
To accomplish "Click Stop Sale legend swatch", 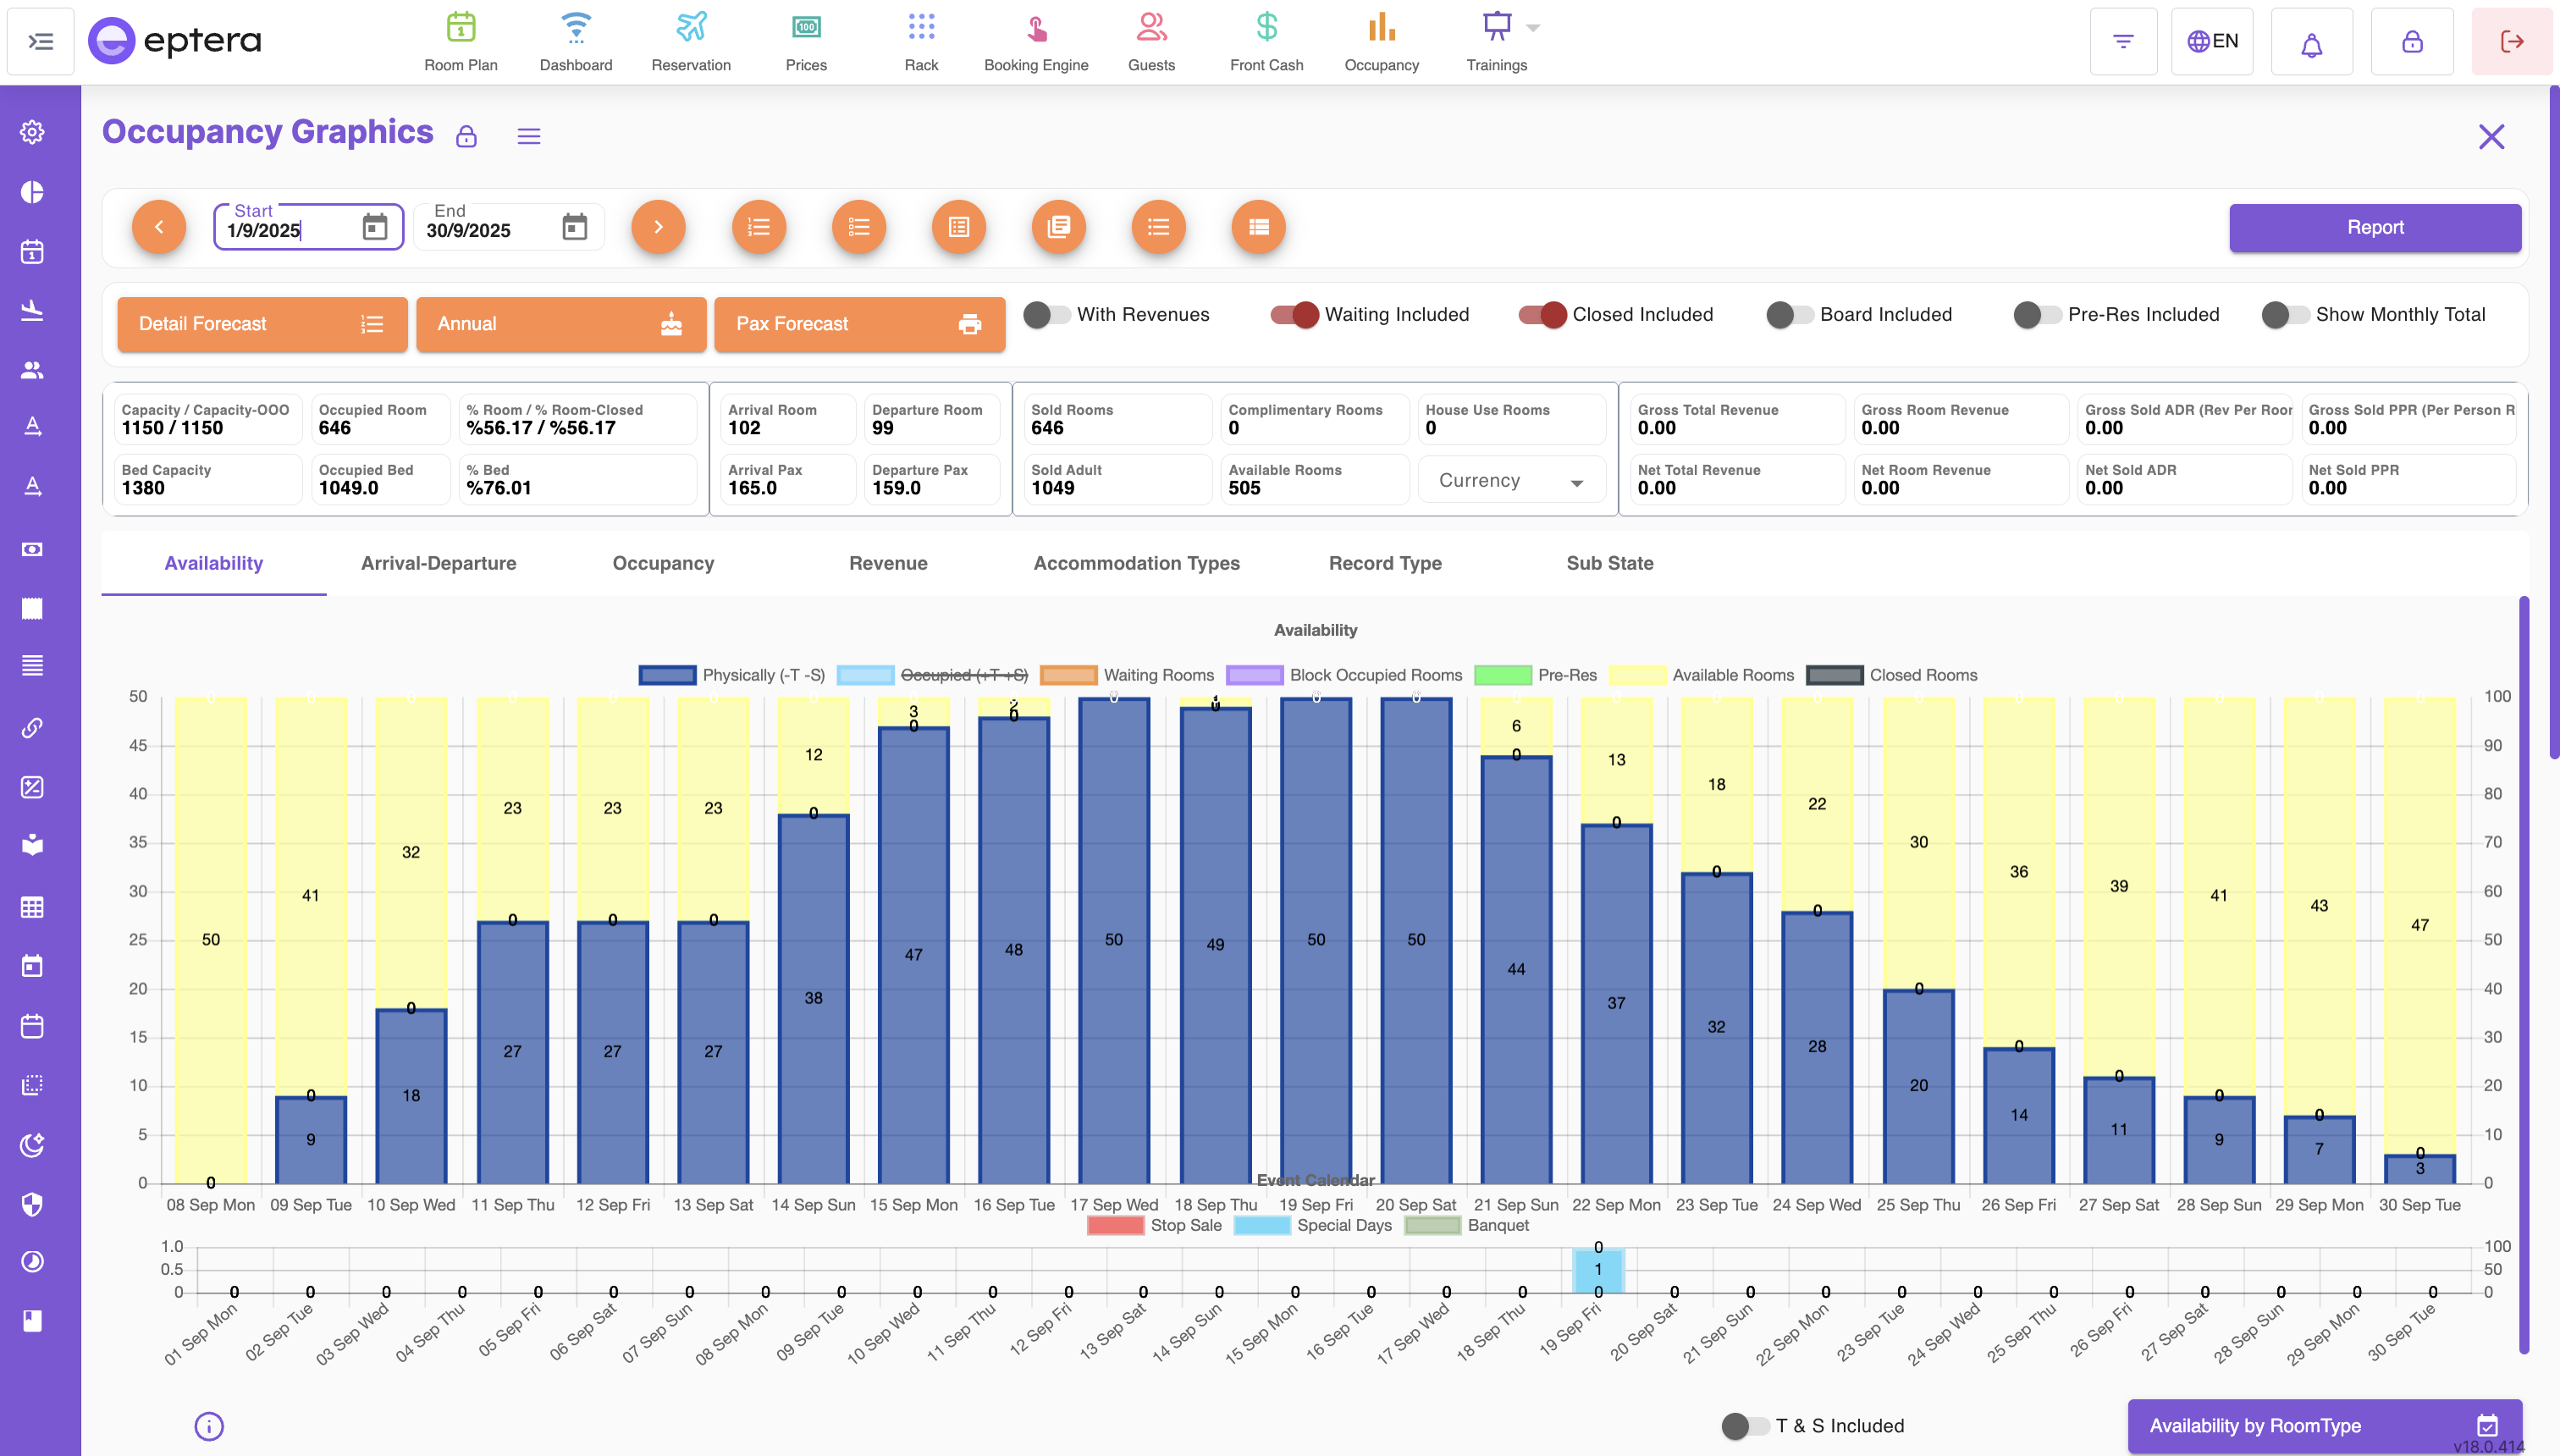I will coord(1115,1226).
